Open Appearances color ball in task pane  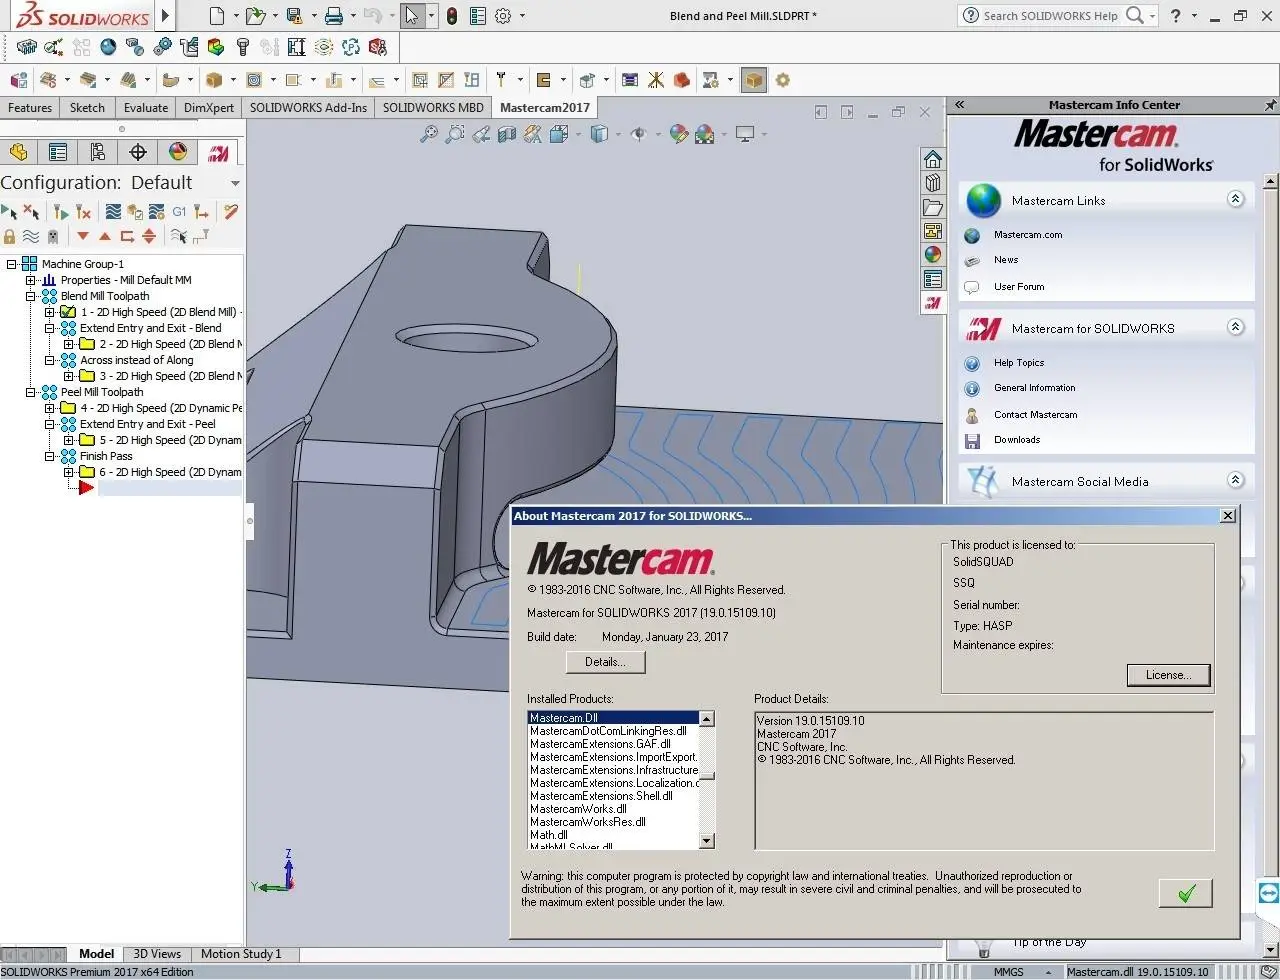coord(933,255)
